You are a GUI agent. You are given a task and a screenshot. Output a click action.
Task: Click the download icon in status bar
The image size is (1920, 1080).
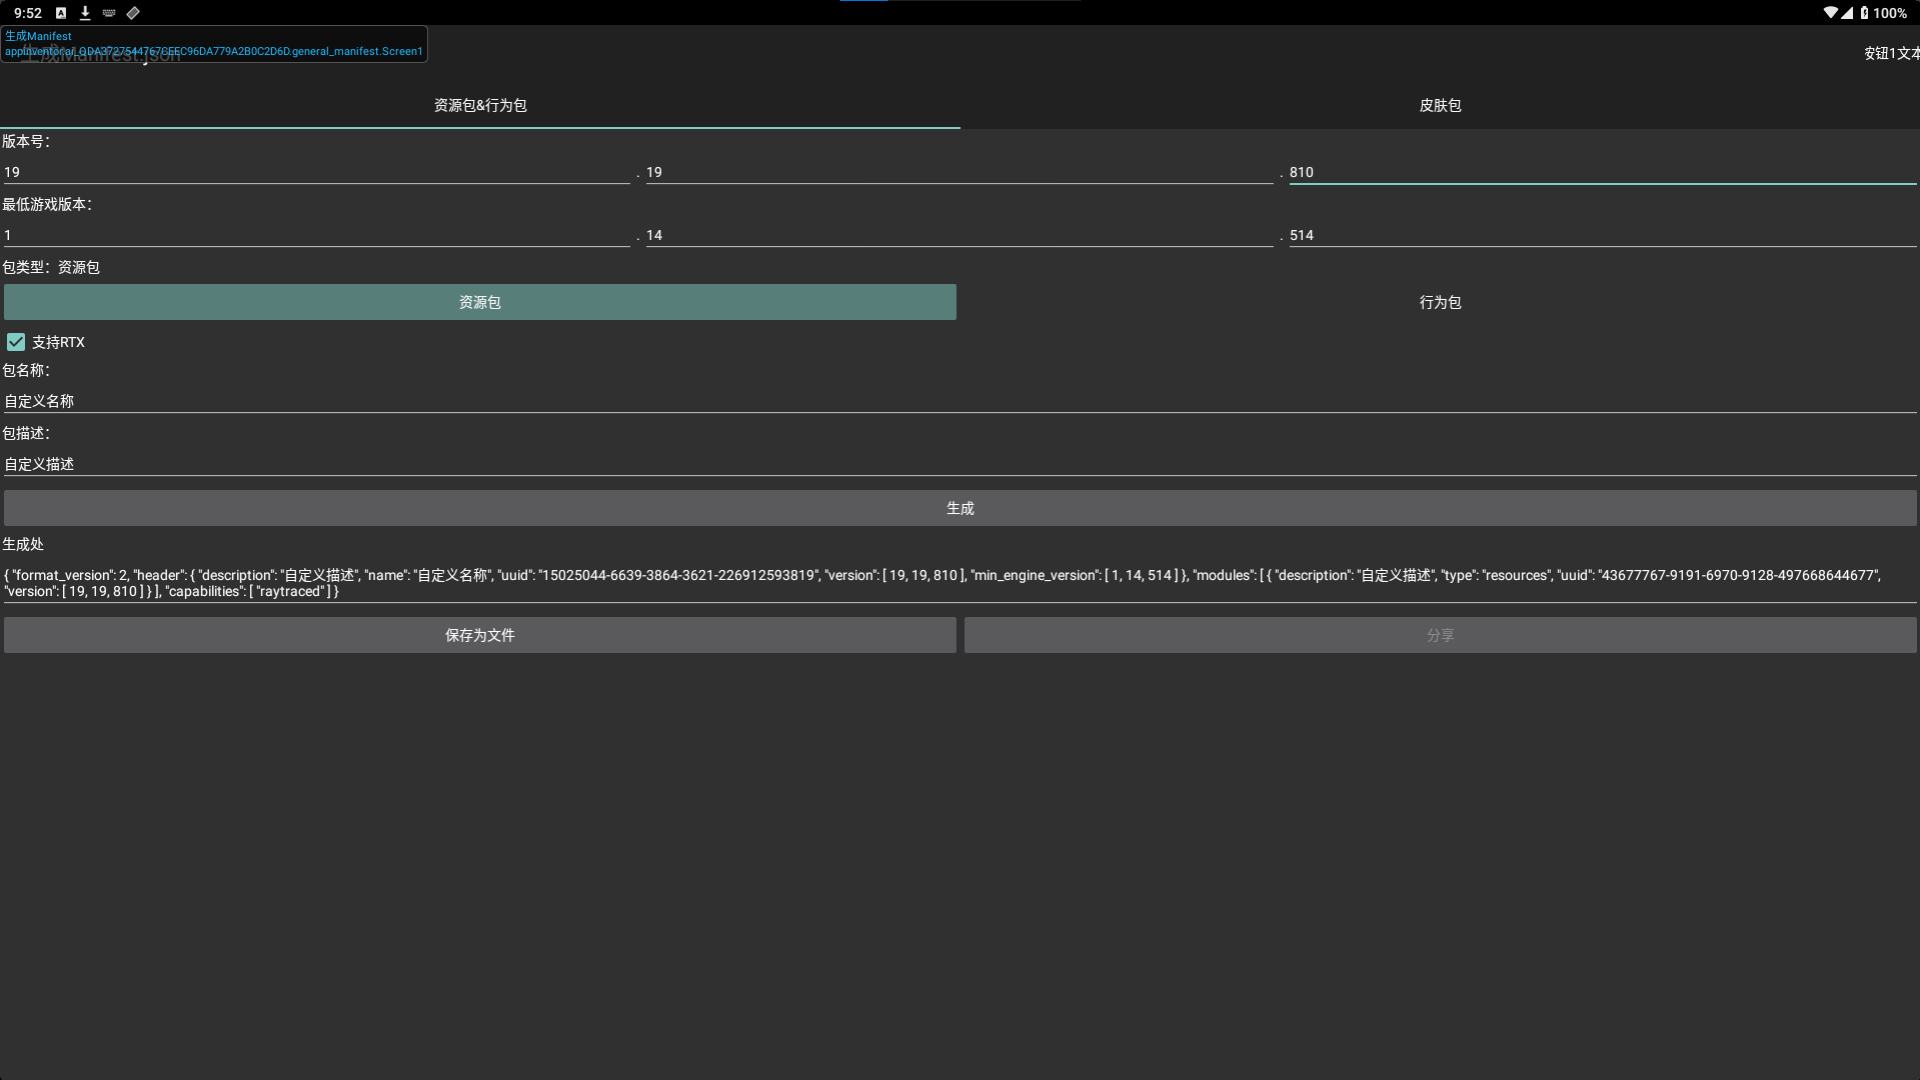coord(85,13)
